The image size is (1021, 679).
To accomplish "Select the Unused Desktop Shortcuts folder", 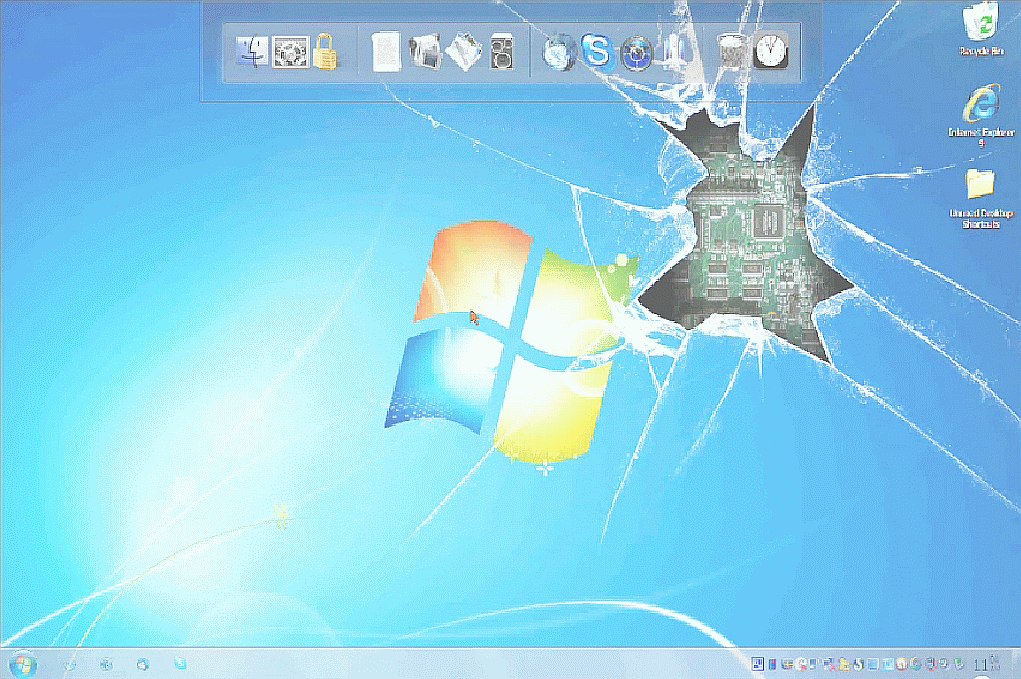I will pyautogui.click(x=981, y=198).
